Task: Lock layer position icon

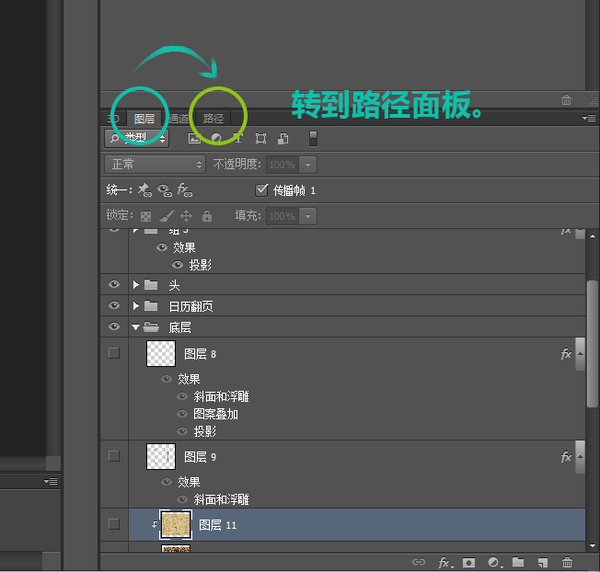Action: pos(186,216)
